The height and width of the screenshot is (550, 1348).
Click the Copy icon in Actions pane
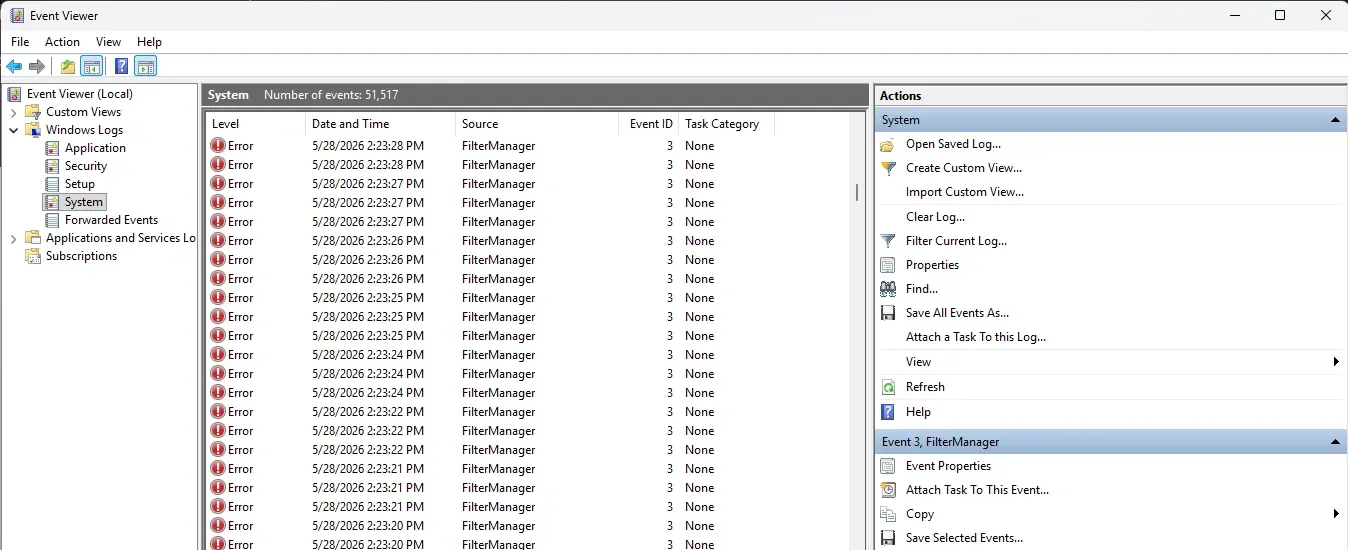click(x=888, y=514)
